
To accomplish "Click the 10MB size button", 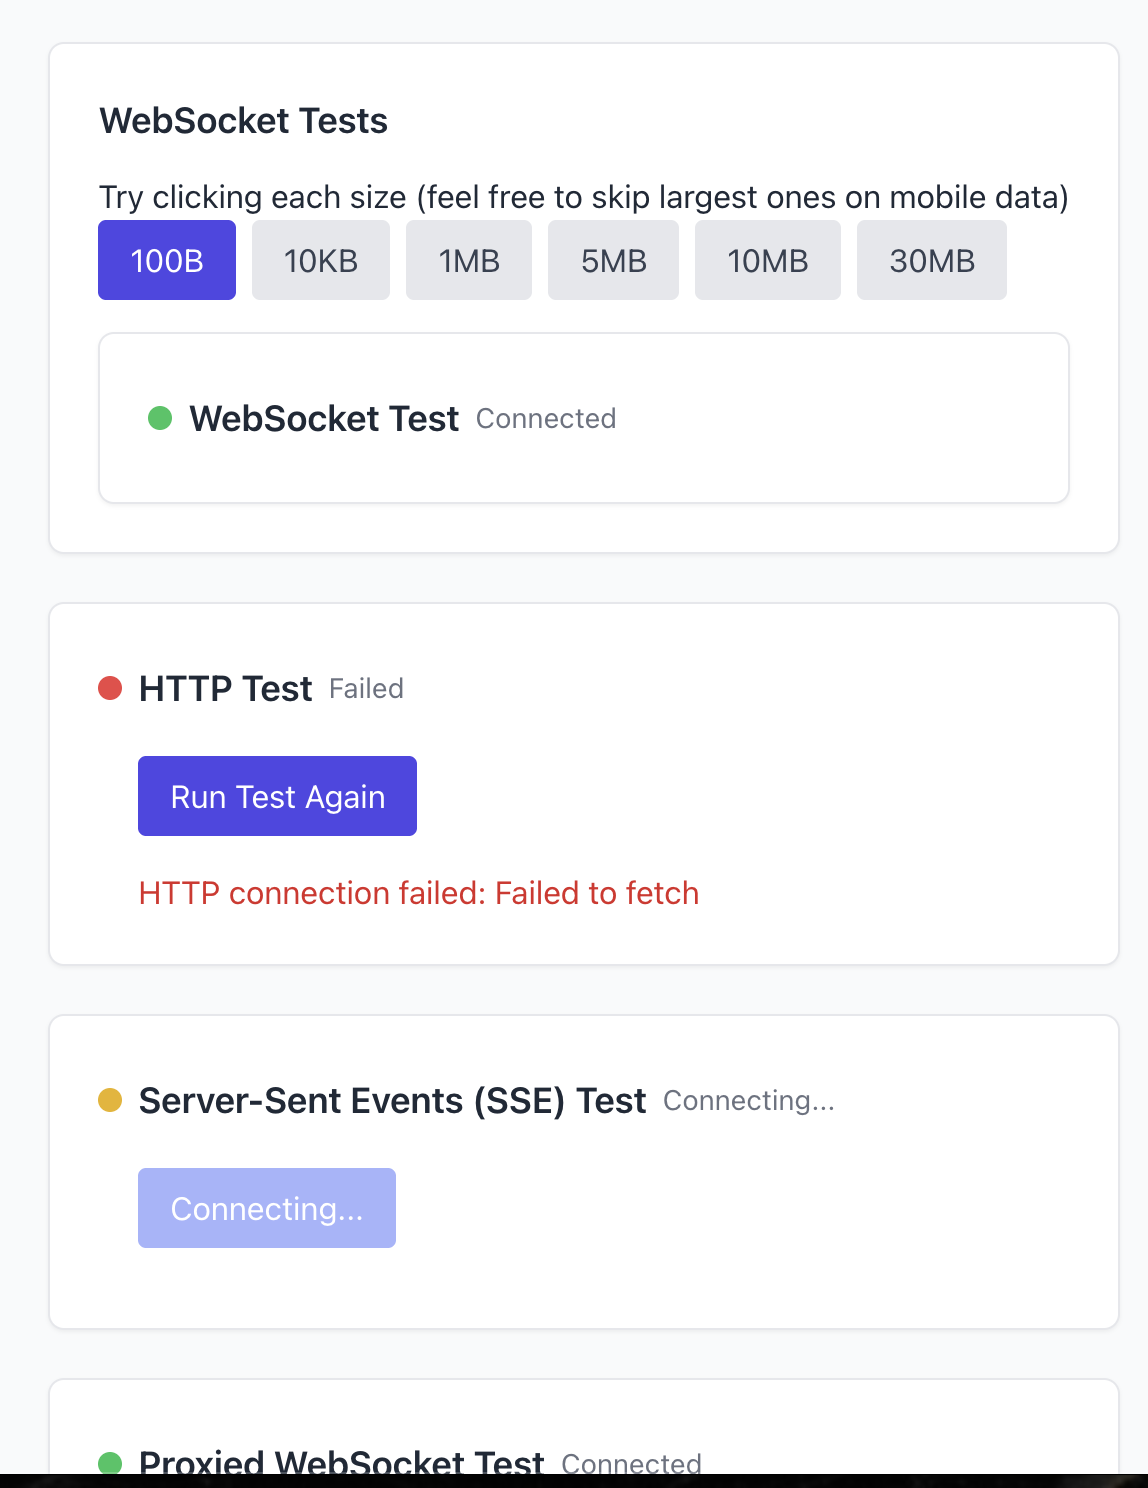I will point(767,260).
